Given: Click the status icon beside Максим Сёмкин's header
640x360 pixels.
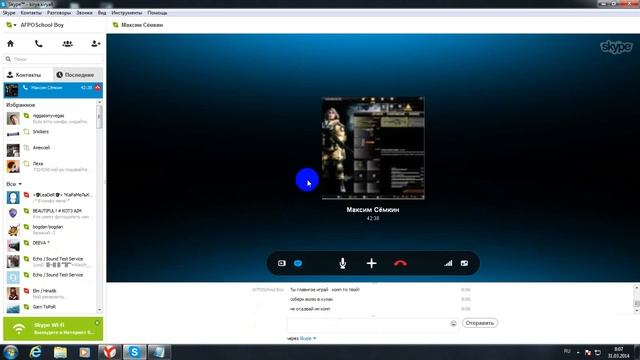Looking at the screenshot, I should click(x=116, y=25).
